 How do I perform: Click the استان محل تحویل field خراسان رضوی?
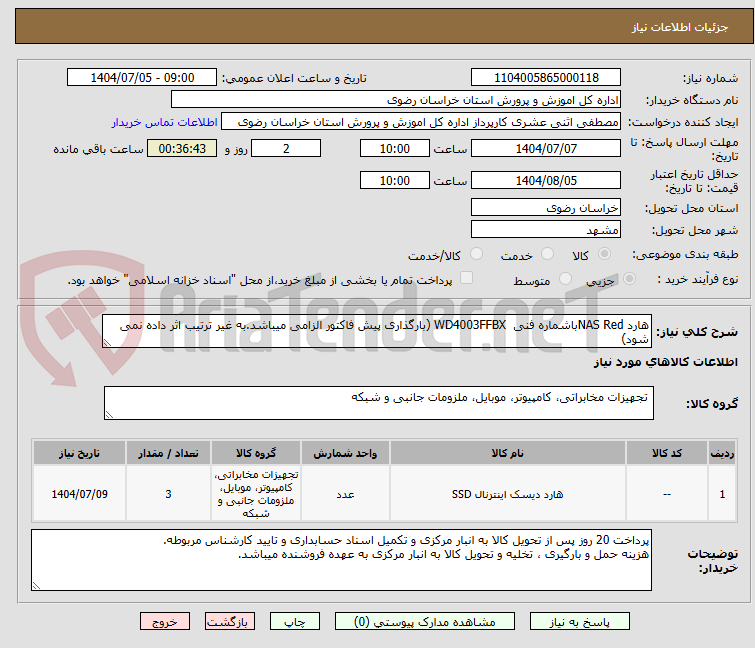click(546, 207)
